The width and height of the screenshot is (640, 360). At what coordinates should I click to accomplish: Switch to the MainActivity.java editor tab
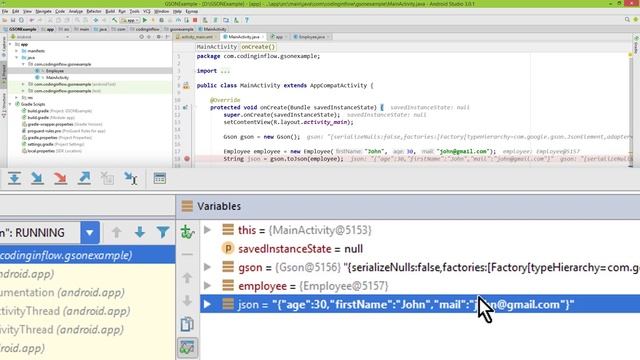point(244,37)
